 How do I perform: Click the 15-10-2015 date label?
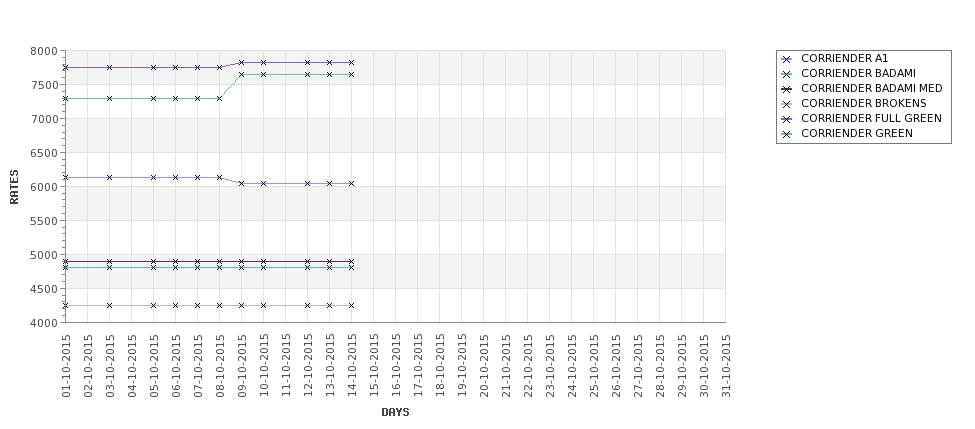374,366
